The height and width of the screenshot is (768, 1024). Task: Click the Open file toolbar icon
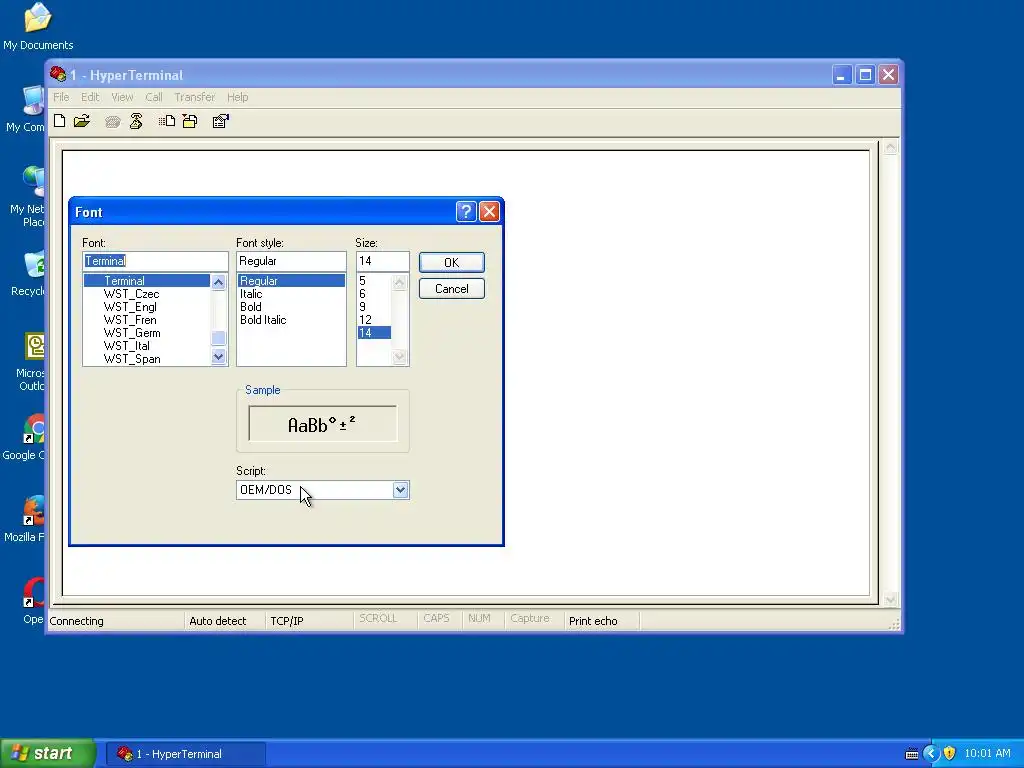pos(82,121)
